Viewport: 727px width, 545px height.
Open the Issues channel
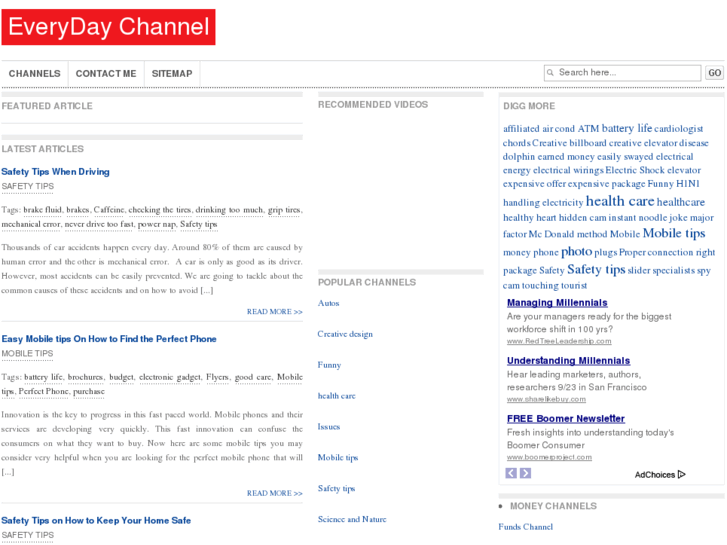click(329, 427)
